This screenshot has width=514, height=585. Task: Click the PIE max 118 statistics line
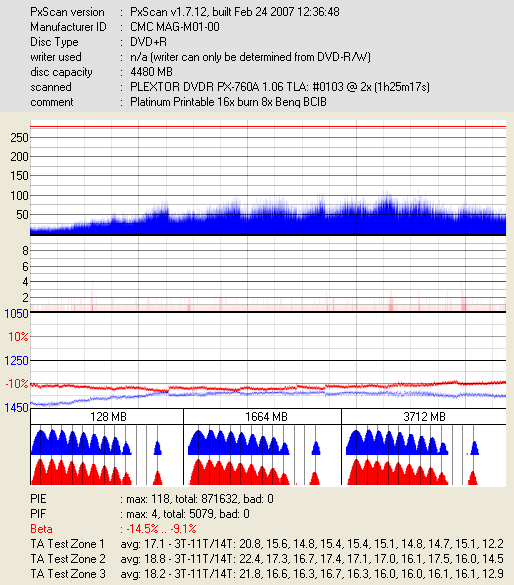(x=152, y=499)
